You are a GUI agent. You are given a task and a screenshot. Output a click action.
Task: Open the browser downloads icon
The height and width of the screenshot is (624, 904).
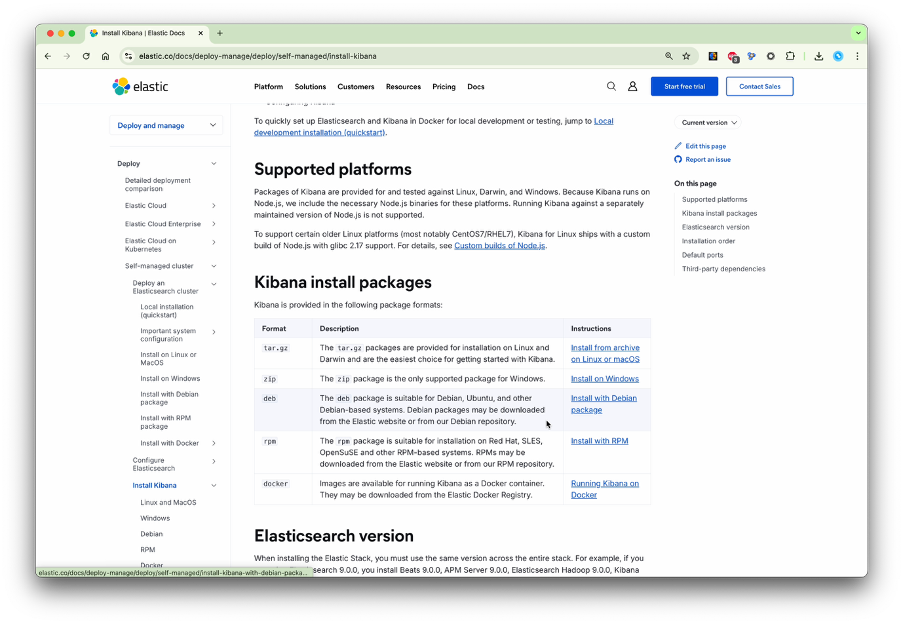[819, 57]
